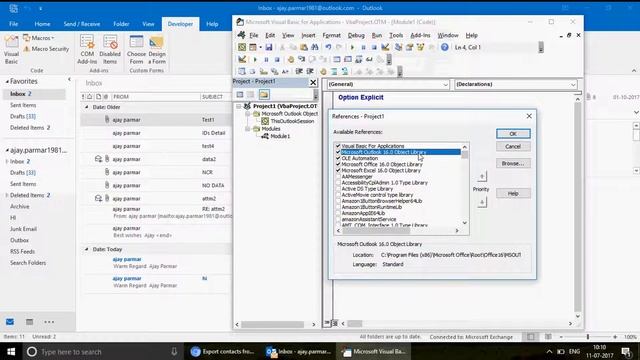This screenshot has width=640, height=360.
Task: Run macro with the Run Sub play icon
Action: pos(352,47)
